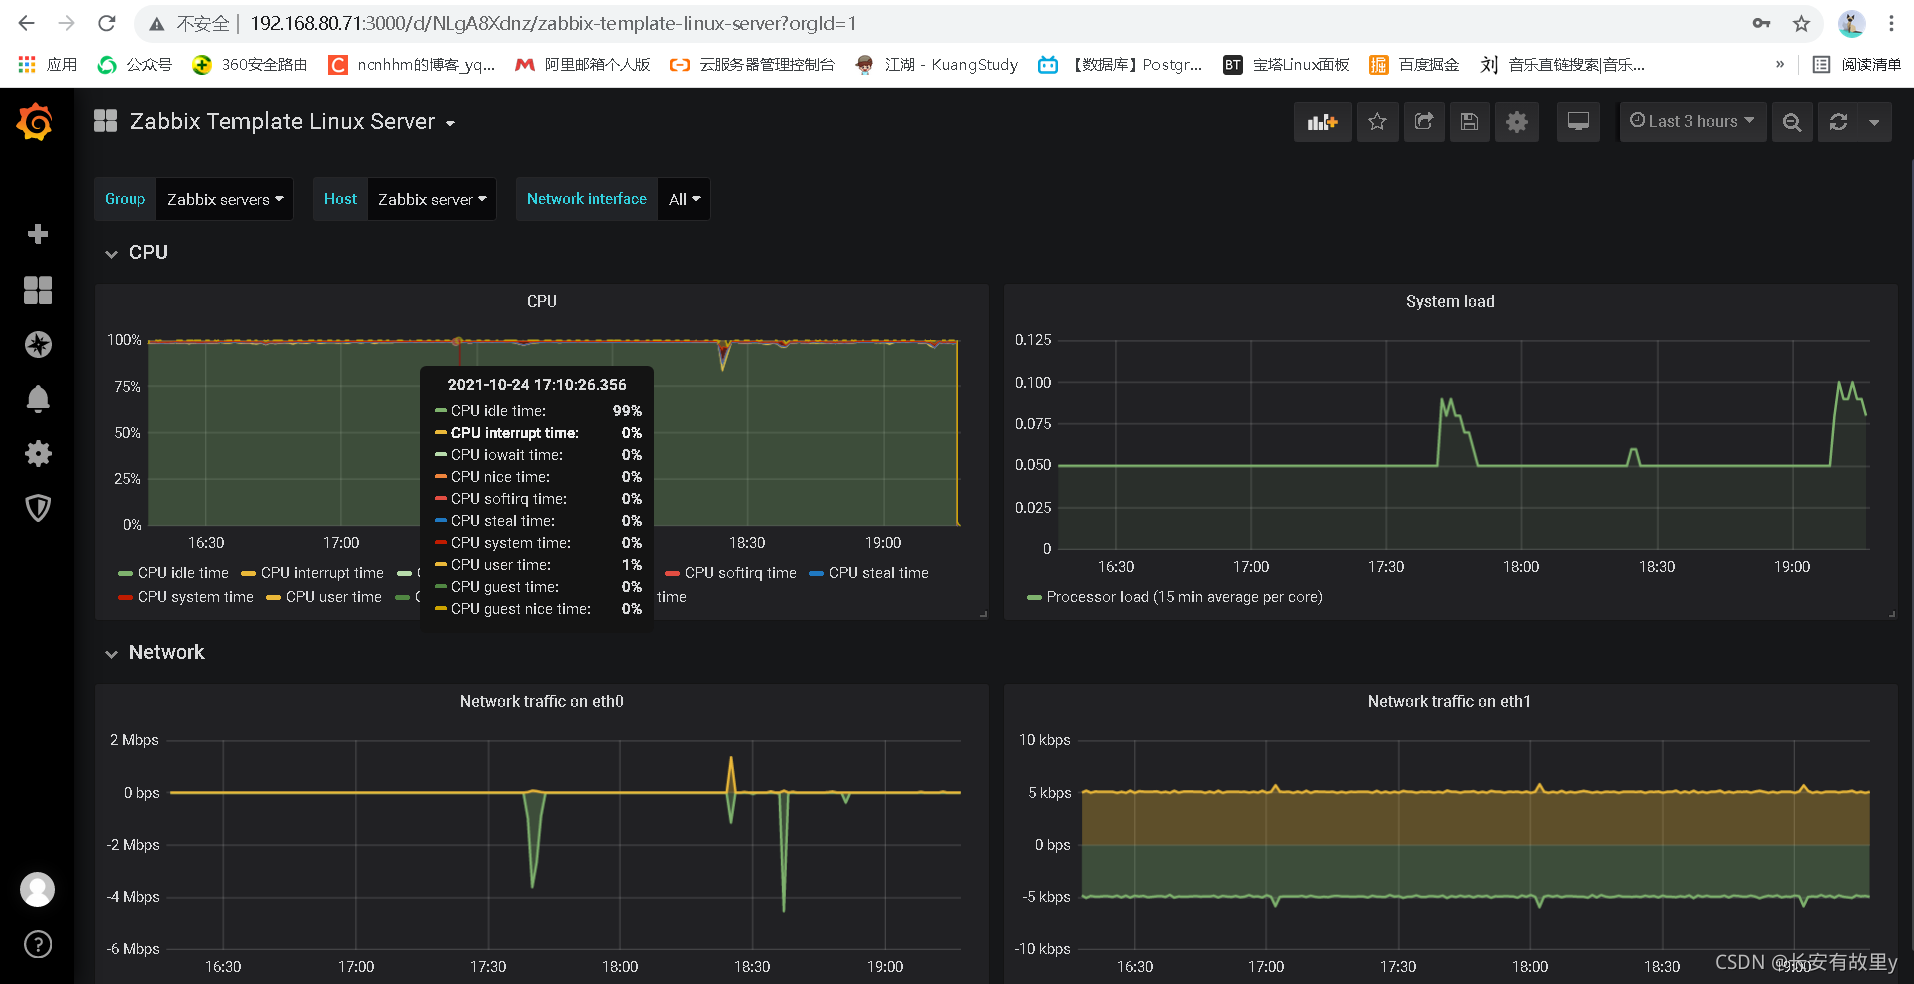
Task: Open the user profile avatar in sidebar
Action: (38, 889)
